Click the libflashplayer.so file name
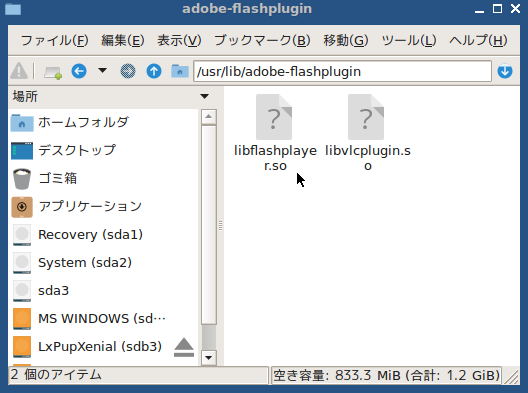Screen dimensions: 528x393 [275, 158]
